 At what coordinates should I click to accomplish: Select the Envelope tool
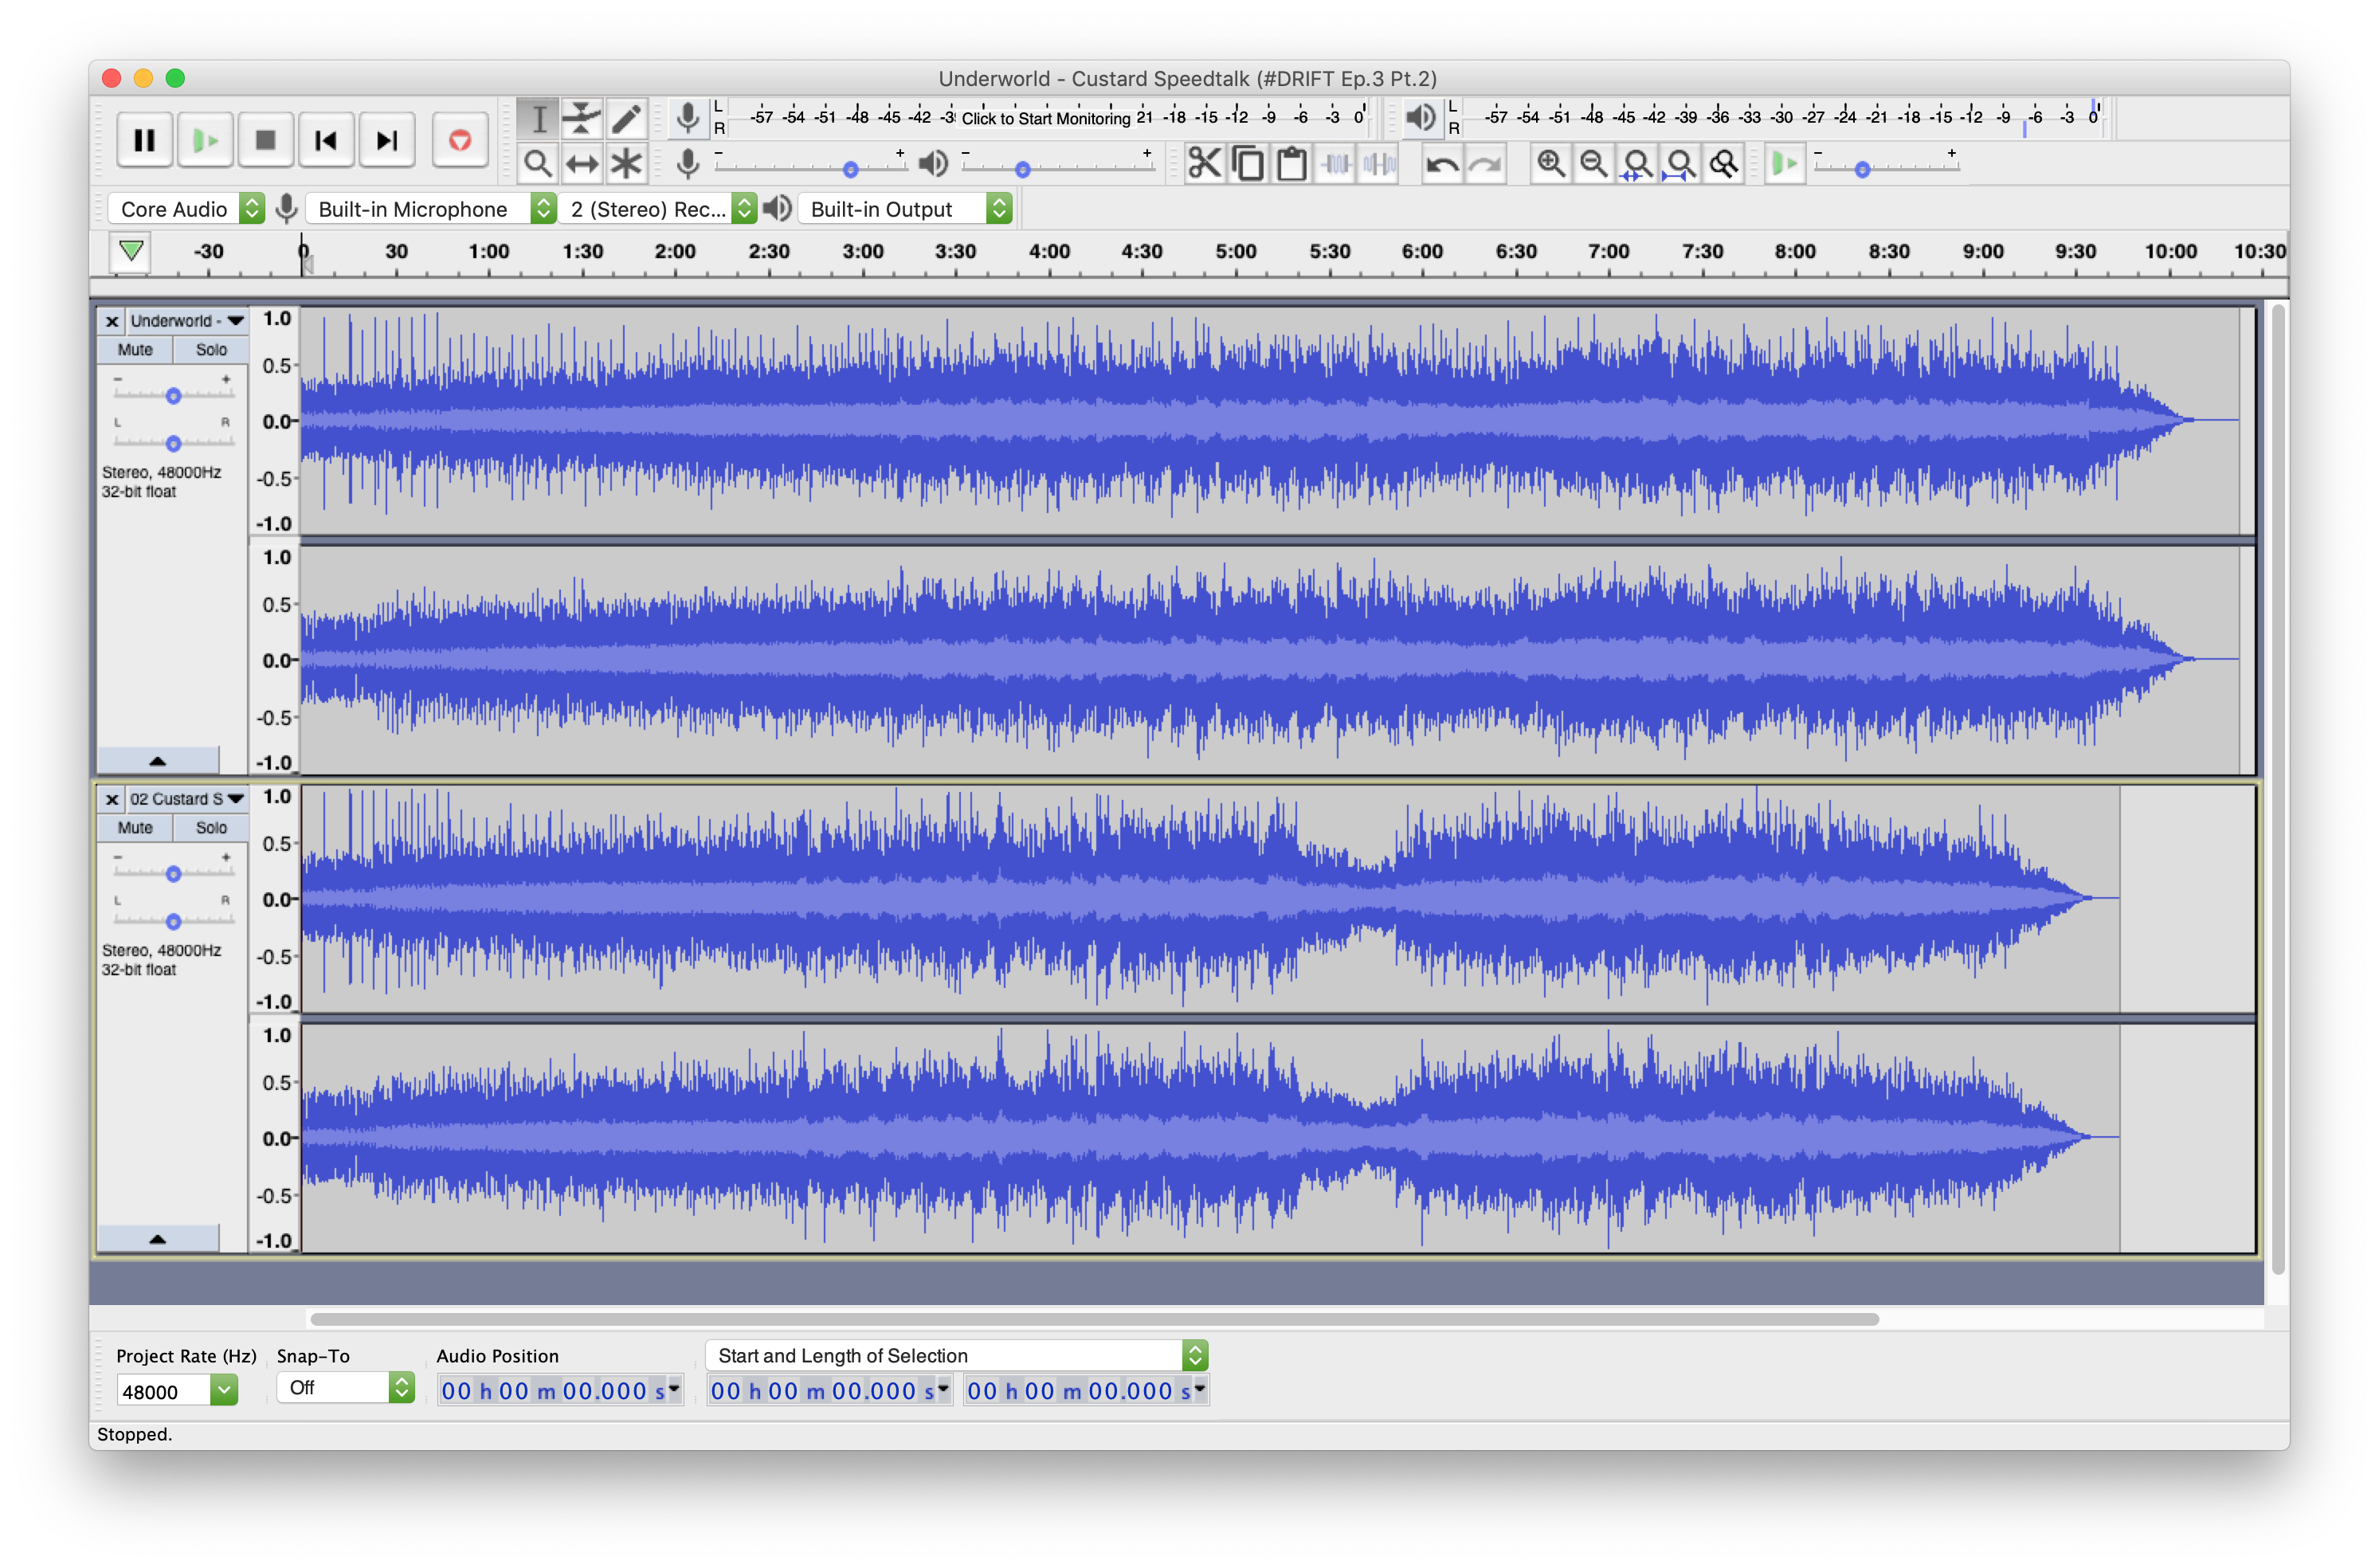[x=581, y=119]
